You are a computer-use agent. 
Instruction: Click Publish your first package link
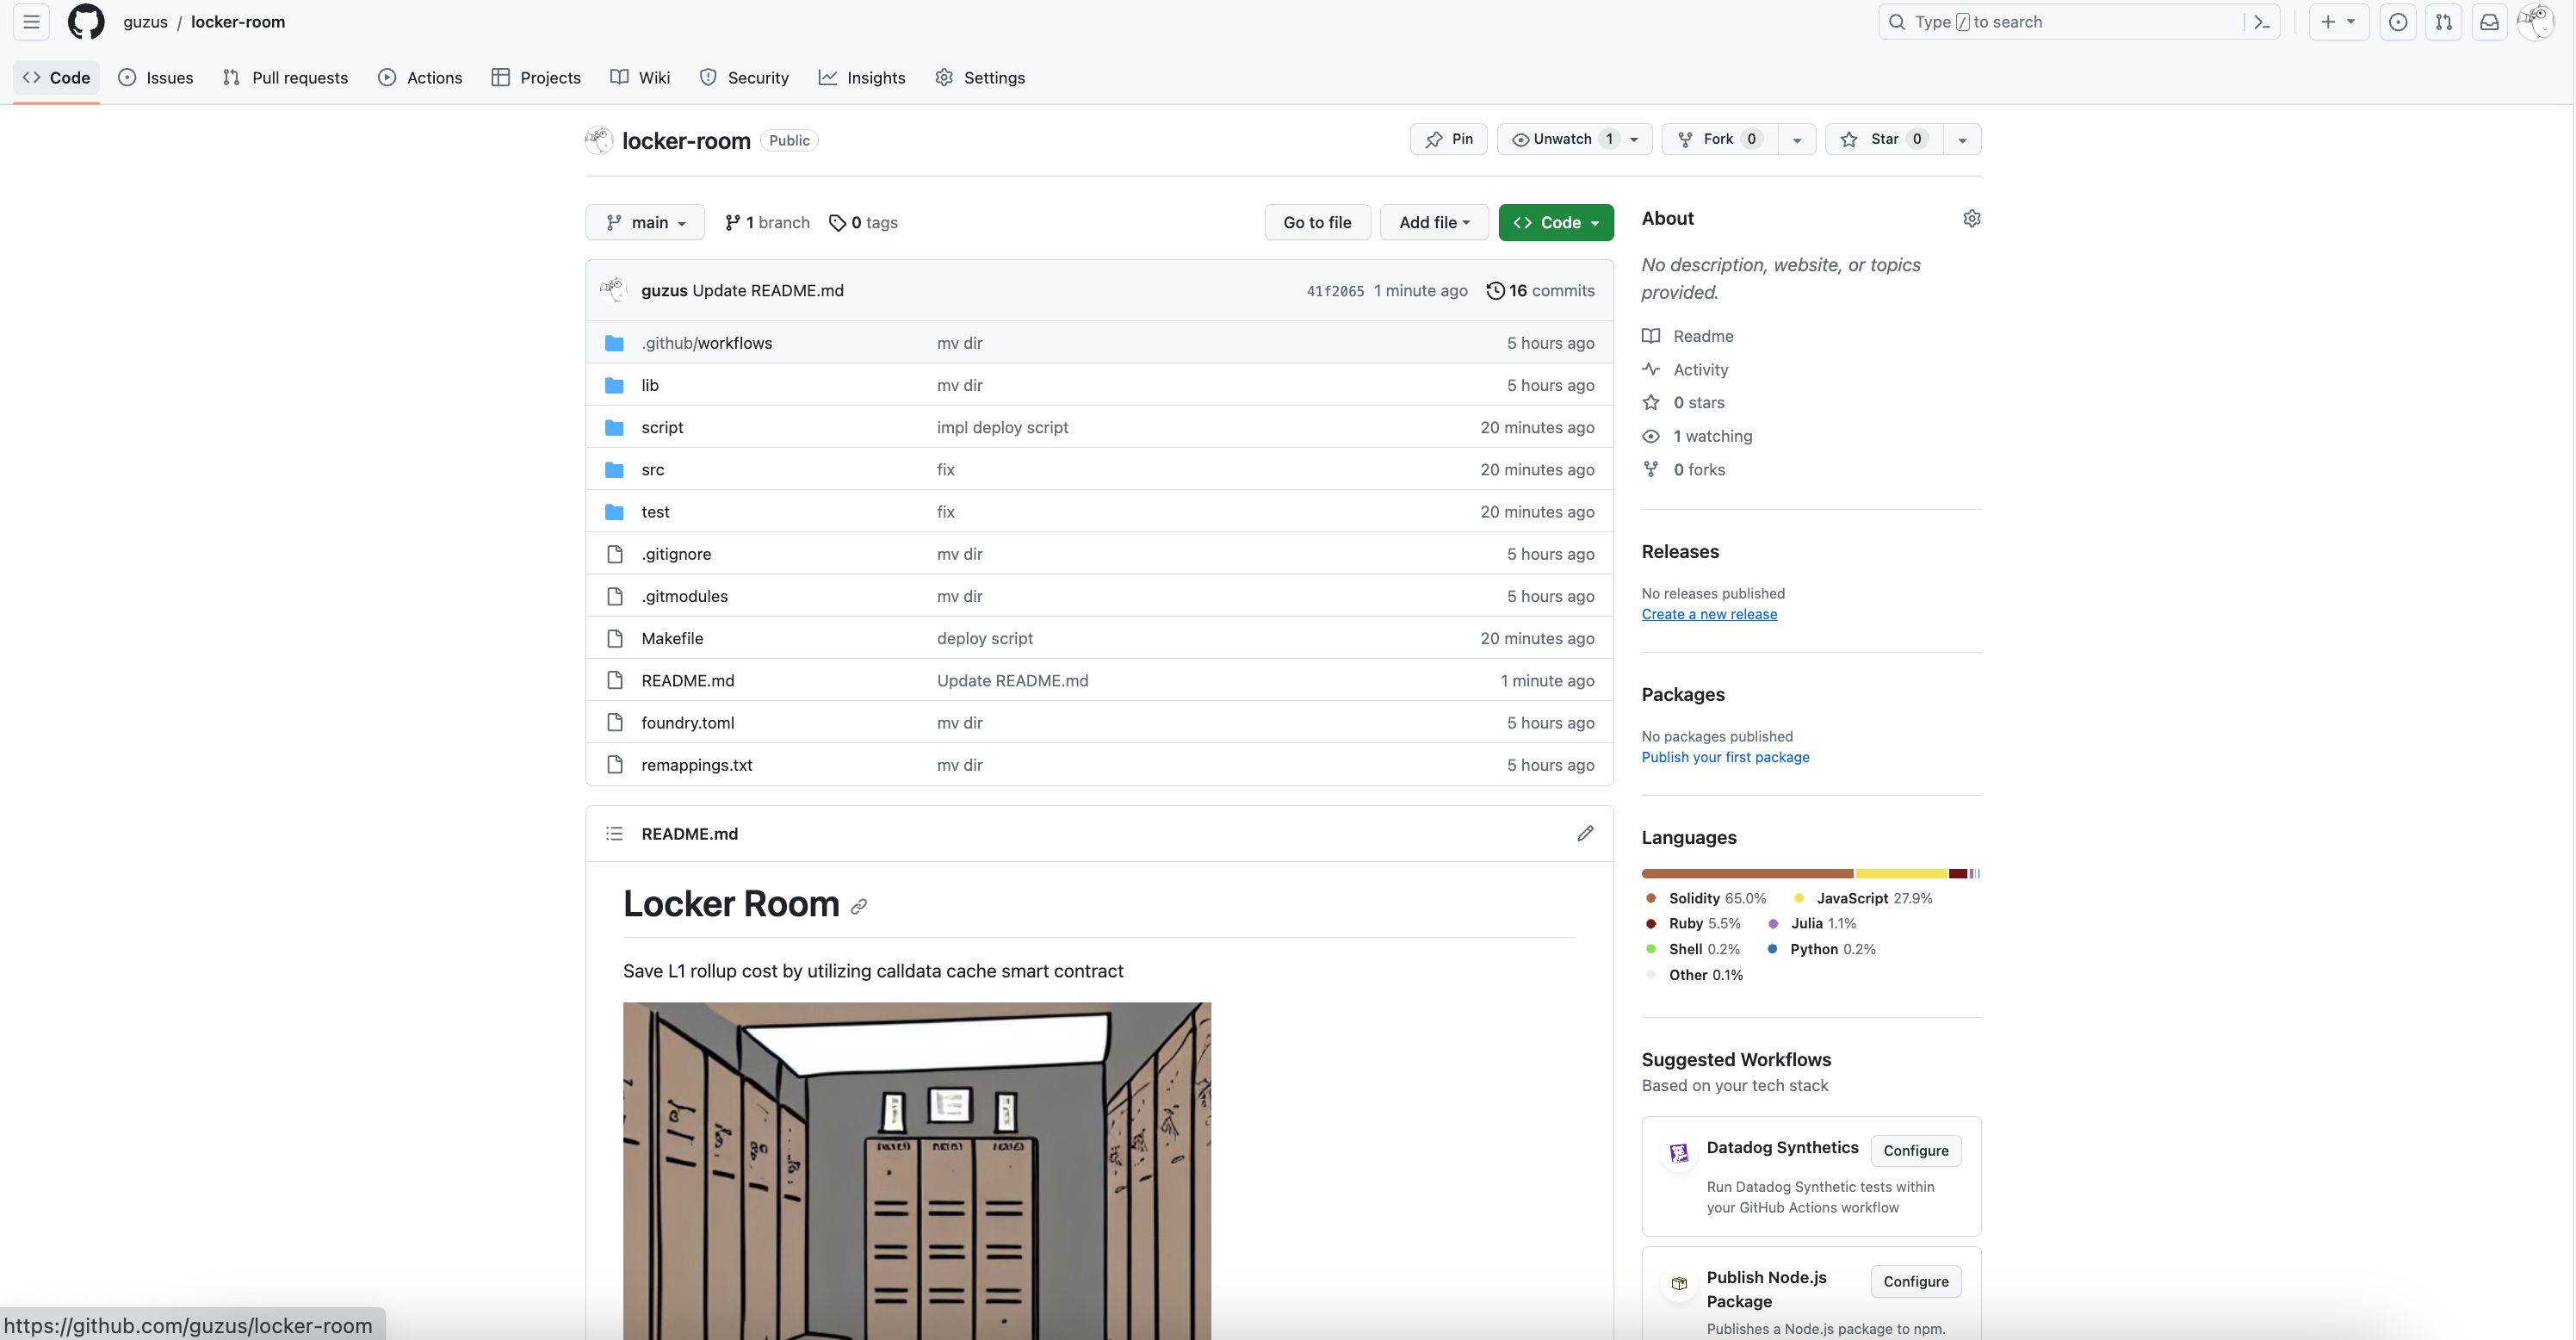1725,757
